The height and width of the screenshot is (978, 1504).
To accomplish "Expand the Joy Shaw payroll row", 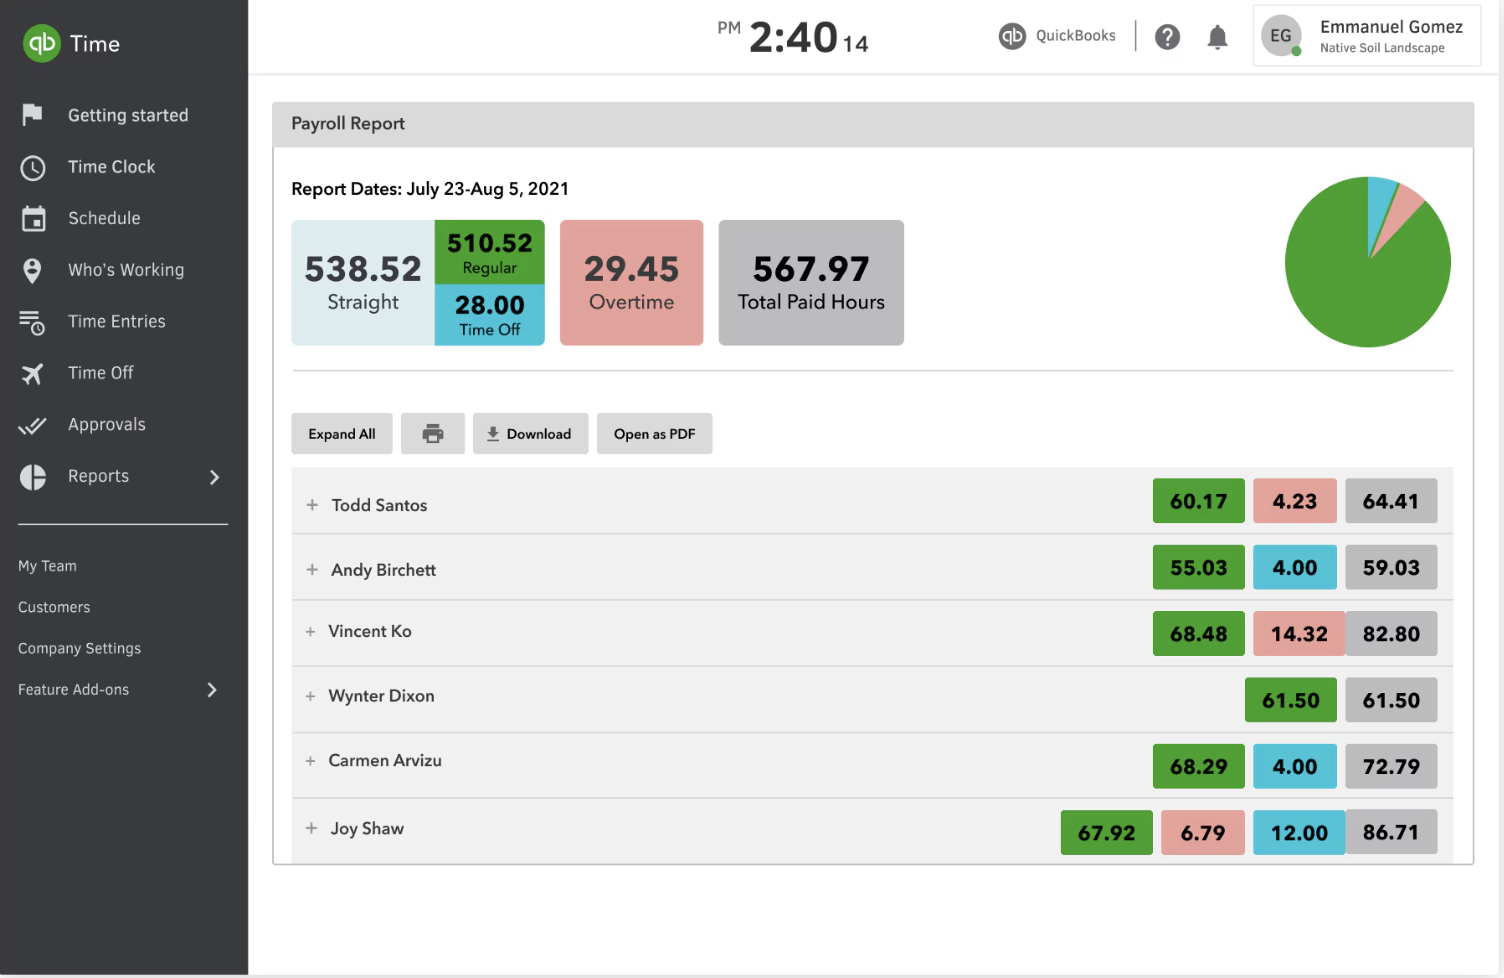I will click(310, 828).
